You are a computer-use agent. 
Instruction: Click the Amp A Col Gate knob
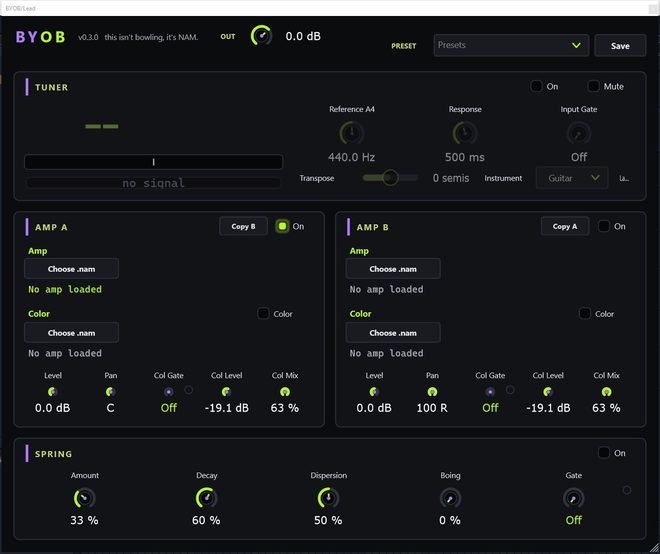click(x=168, y=392)
